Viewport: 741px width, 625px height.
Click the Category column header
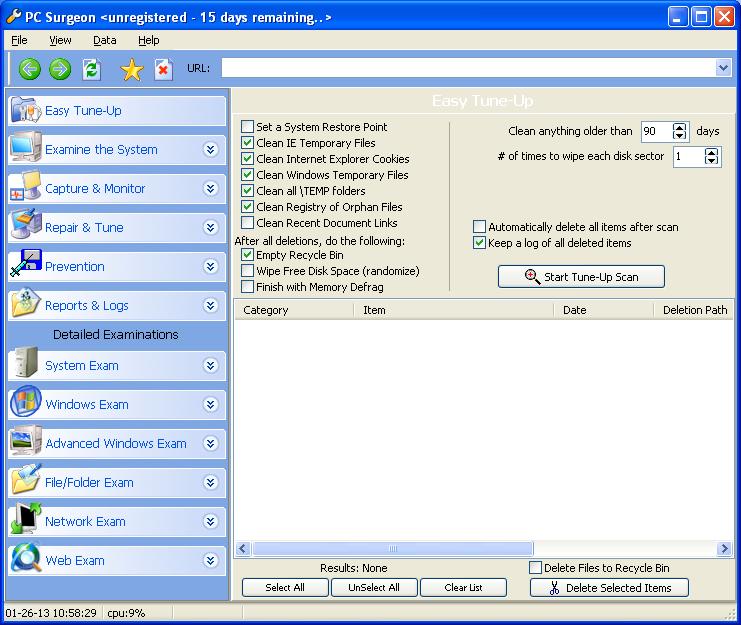(294, 310)
